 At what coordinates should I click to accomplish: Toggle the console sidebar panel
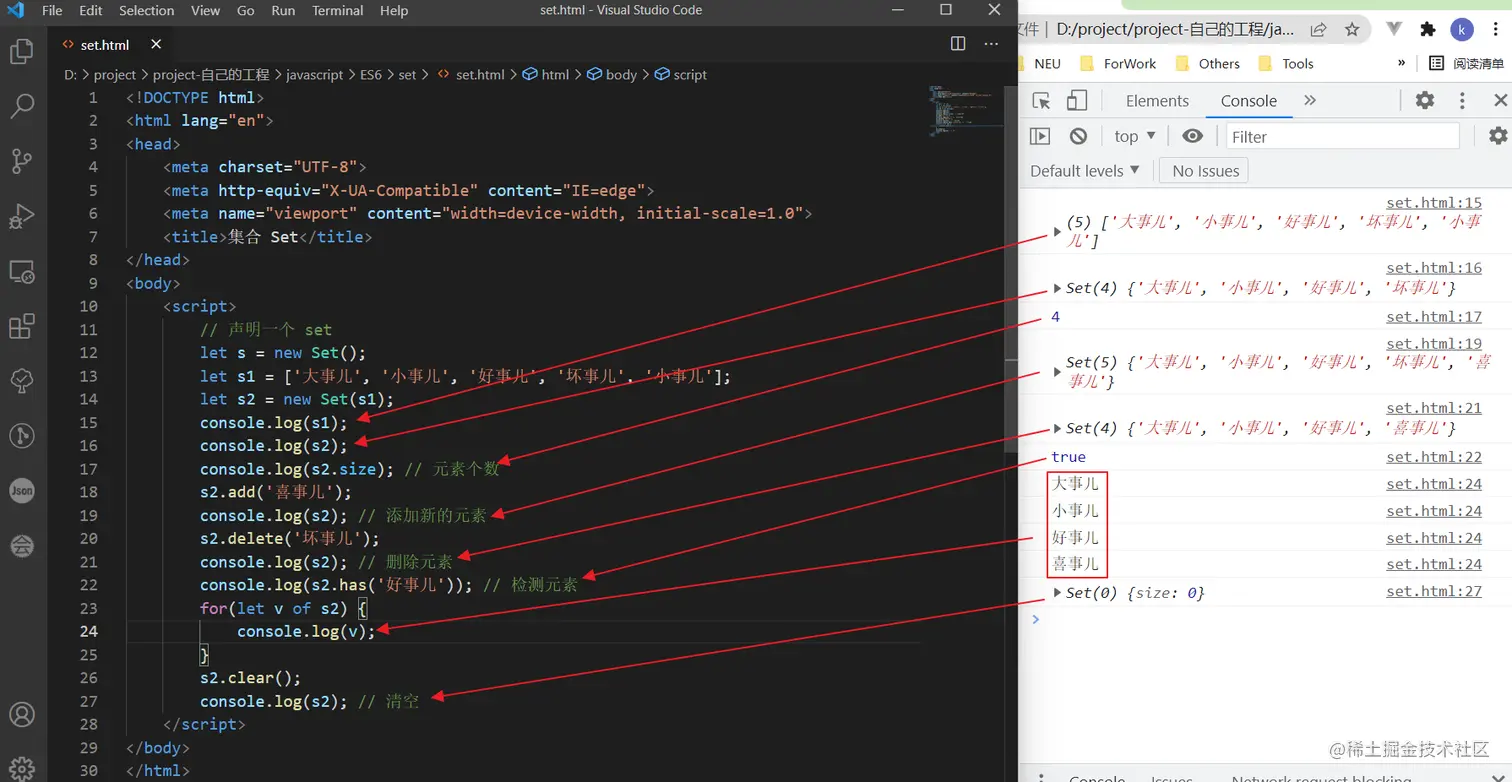click(1040, 136)
